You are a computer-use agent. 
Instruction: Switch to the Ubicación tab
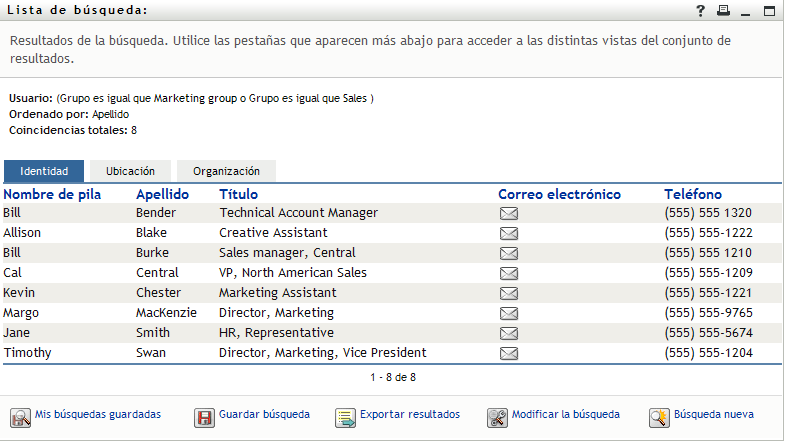tap(130, 171)
